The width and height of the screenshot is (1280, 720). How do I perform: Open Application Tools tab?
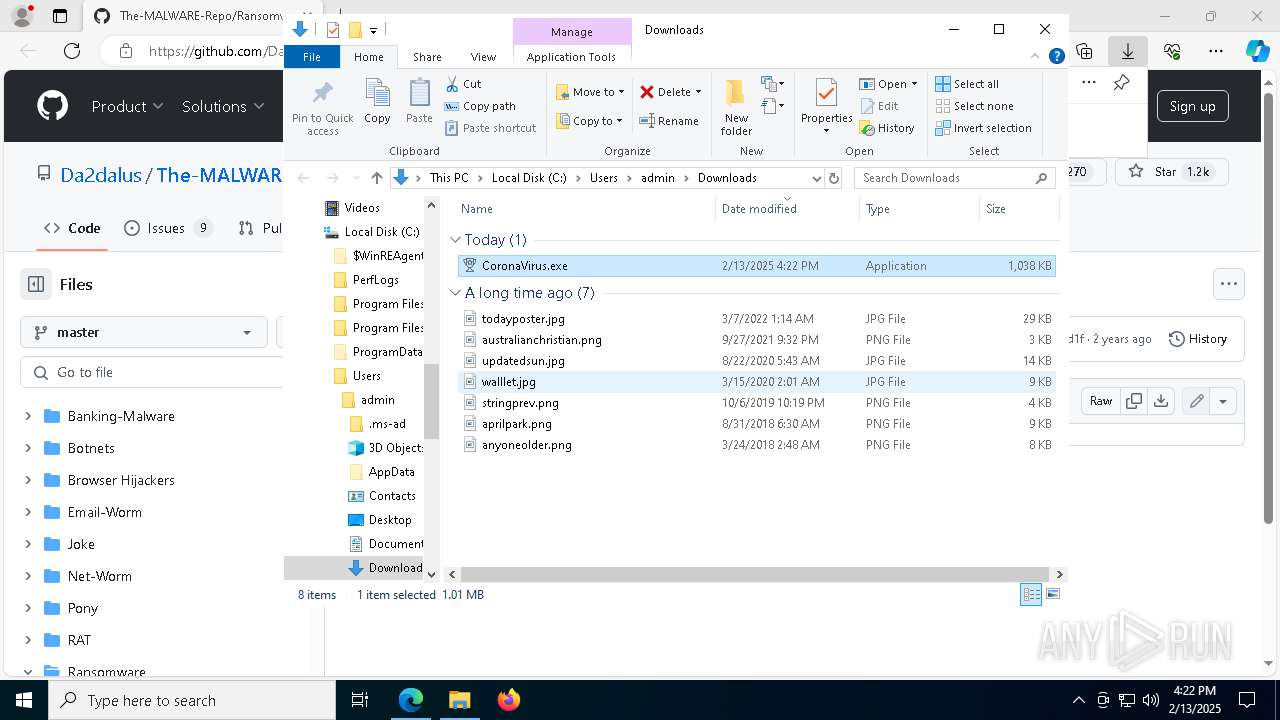pyautogui.click(x=571, y=57)
